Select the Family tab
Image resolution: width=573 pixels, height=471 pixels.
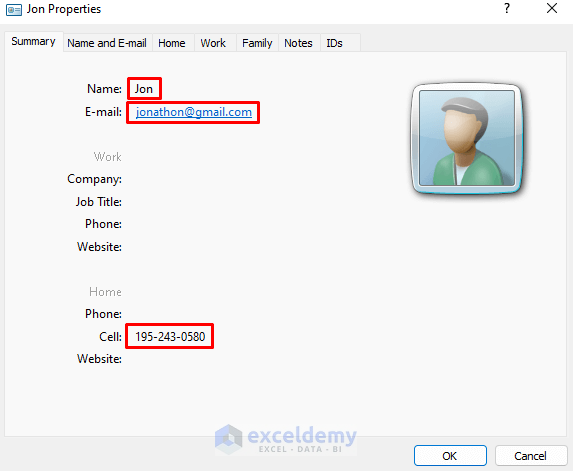coord(257,43)
